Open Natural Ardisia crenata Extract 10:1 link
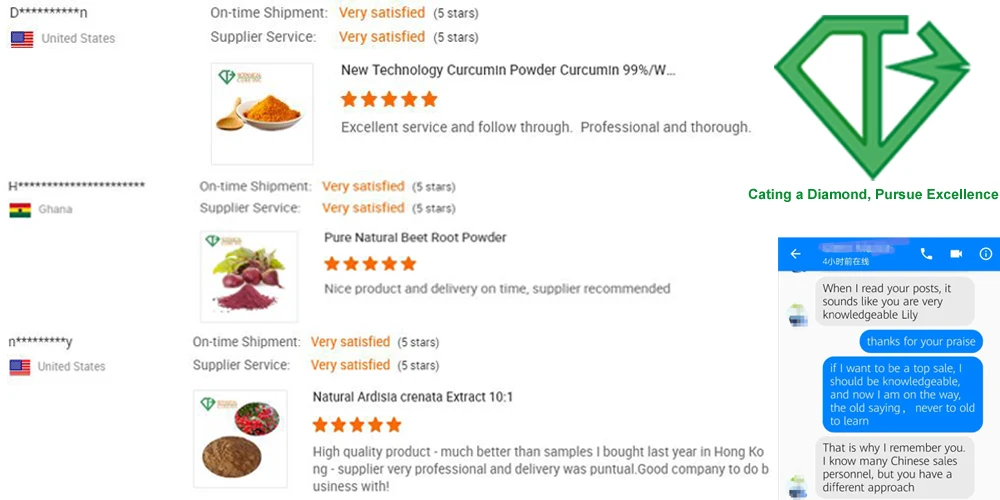This screenshot has width=1000, height=500. pyautogui.click(x=413, y=397)
